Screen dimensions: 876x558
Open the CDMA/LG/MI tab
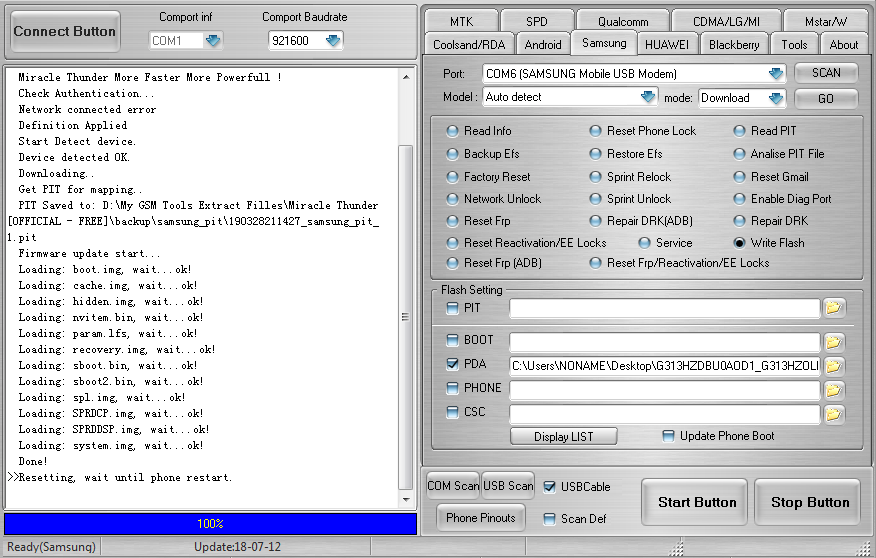pyautogui.click(x=726, y=21)
